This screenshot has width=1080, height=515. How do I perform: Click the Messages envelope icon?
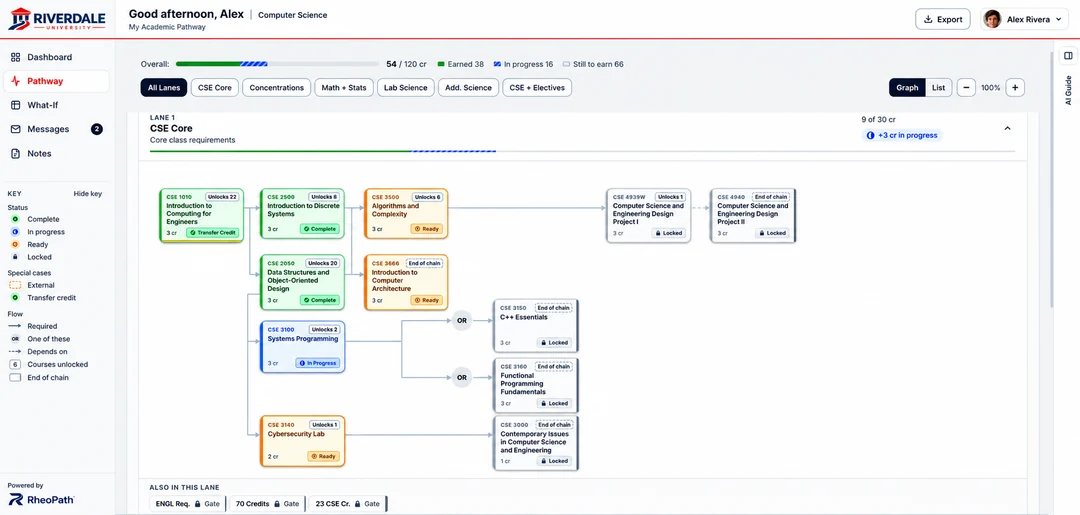[15, 129]
